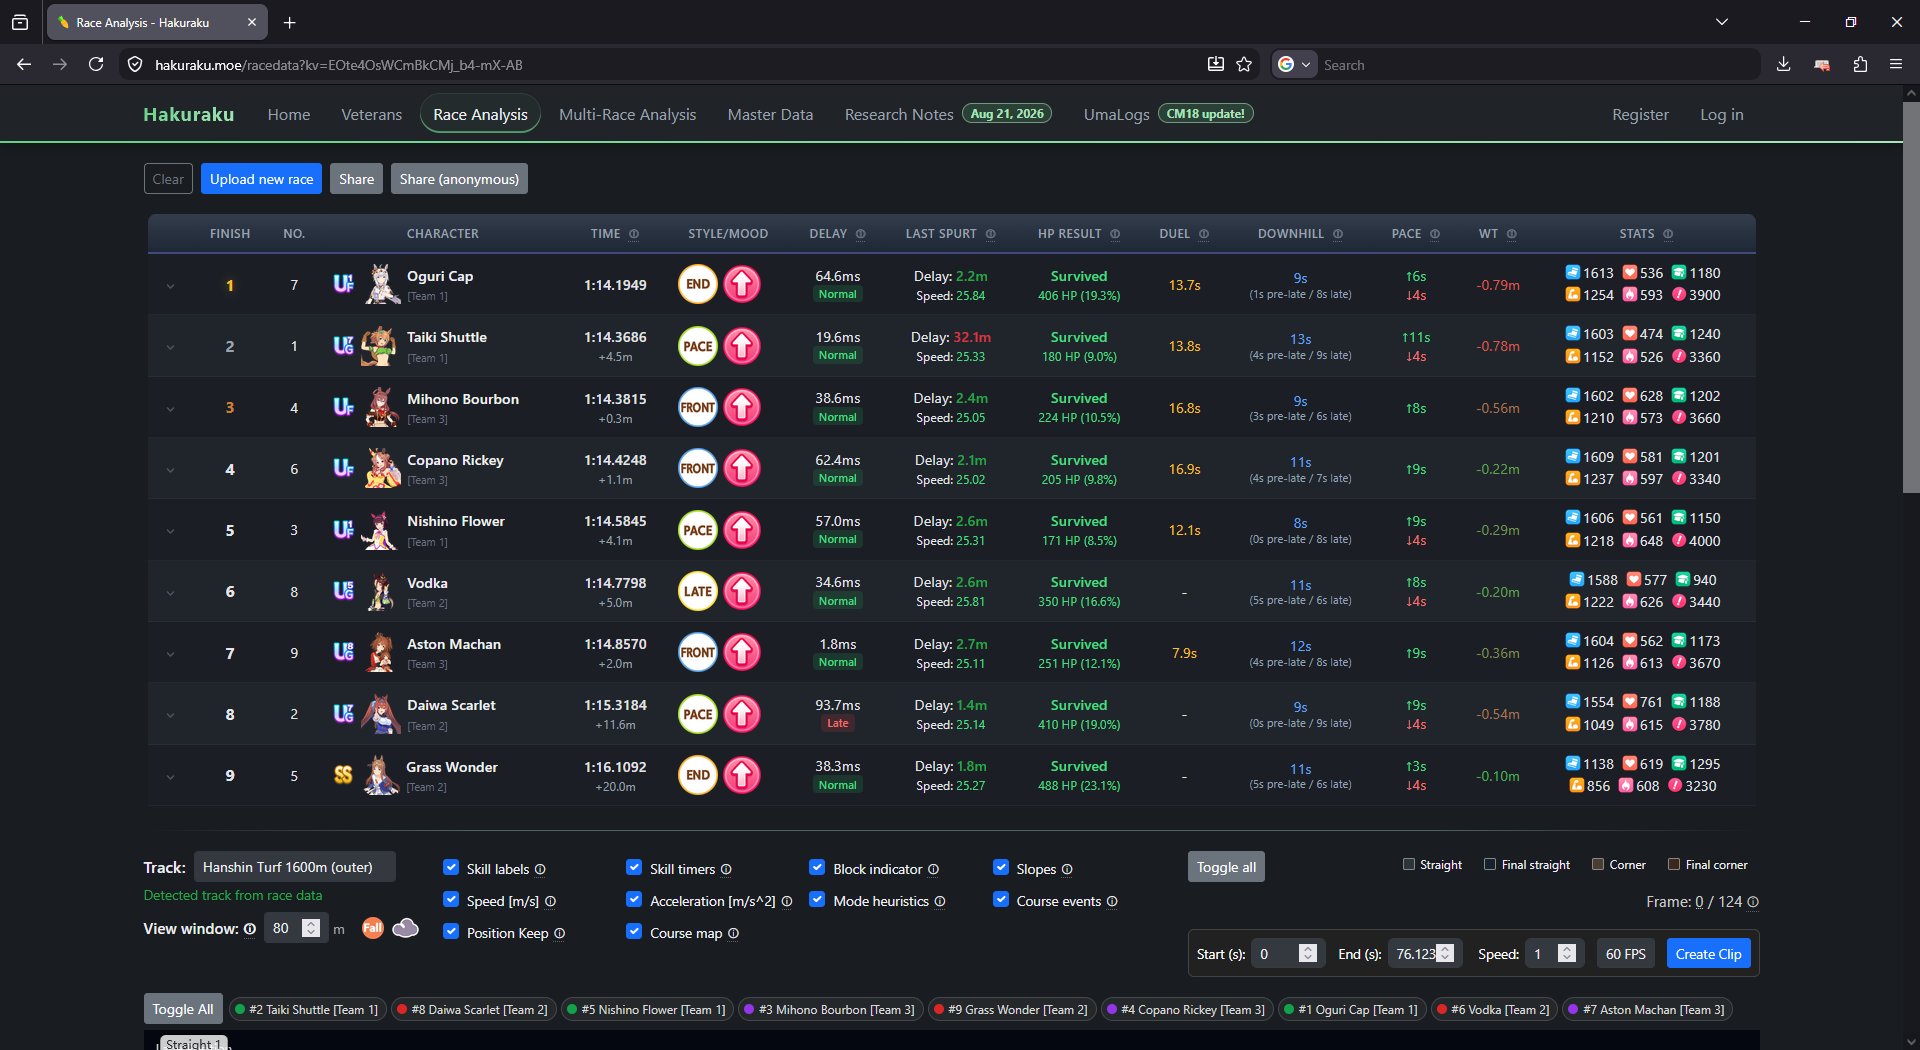Reload the page
This screenshot has width=1920, height=1050.
tap(96, 64)
